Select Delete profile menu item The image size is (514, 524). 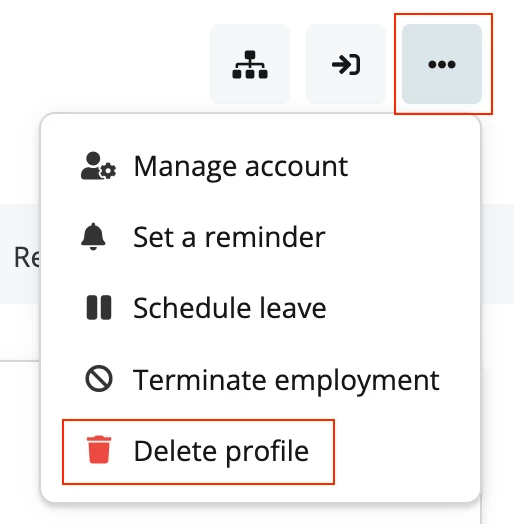pyautogui.click(x=199, y=451)
